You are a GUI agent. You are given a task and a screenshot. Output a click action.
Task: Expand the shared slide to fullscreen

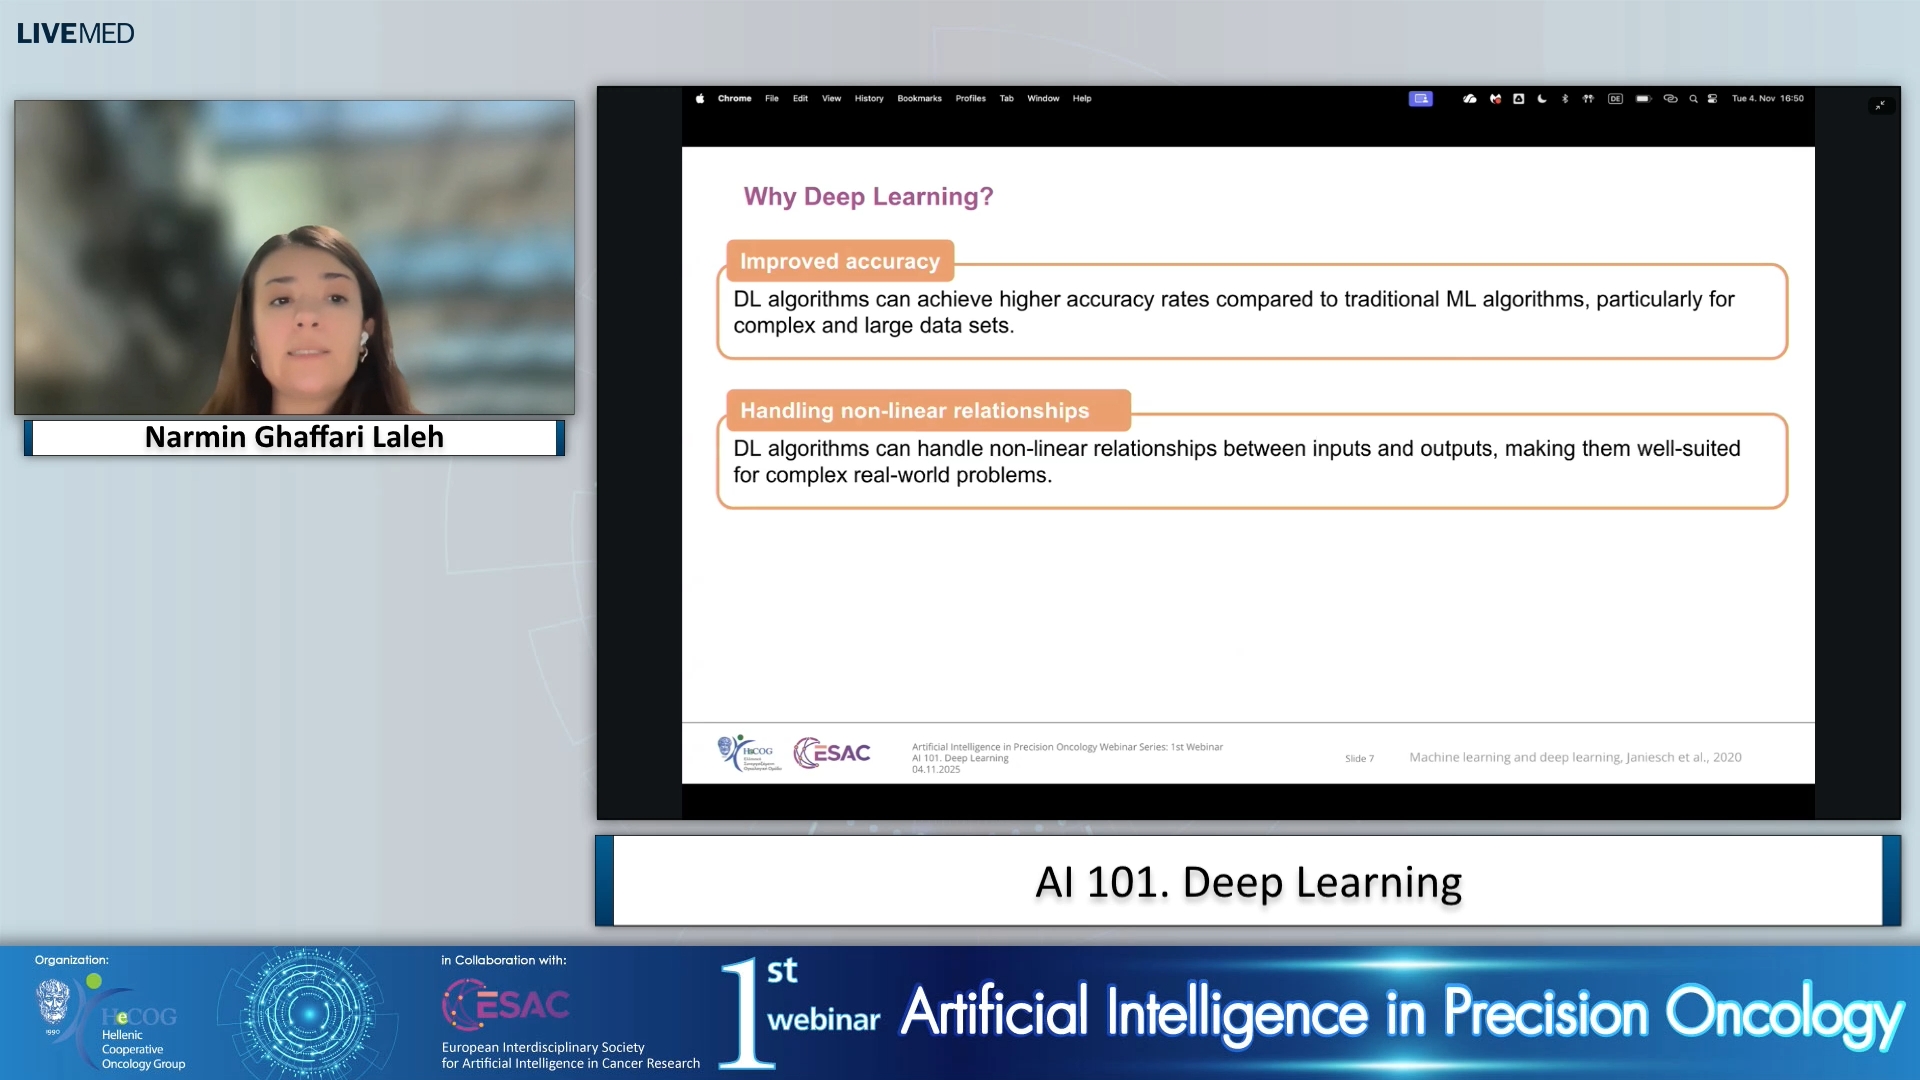coord(1880,105)
